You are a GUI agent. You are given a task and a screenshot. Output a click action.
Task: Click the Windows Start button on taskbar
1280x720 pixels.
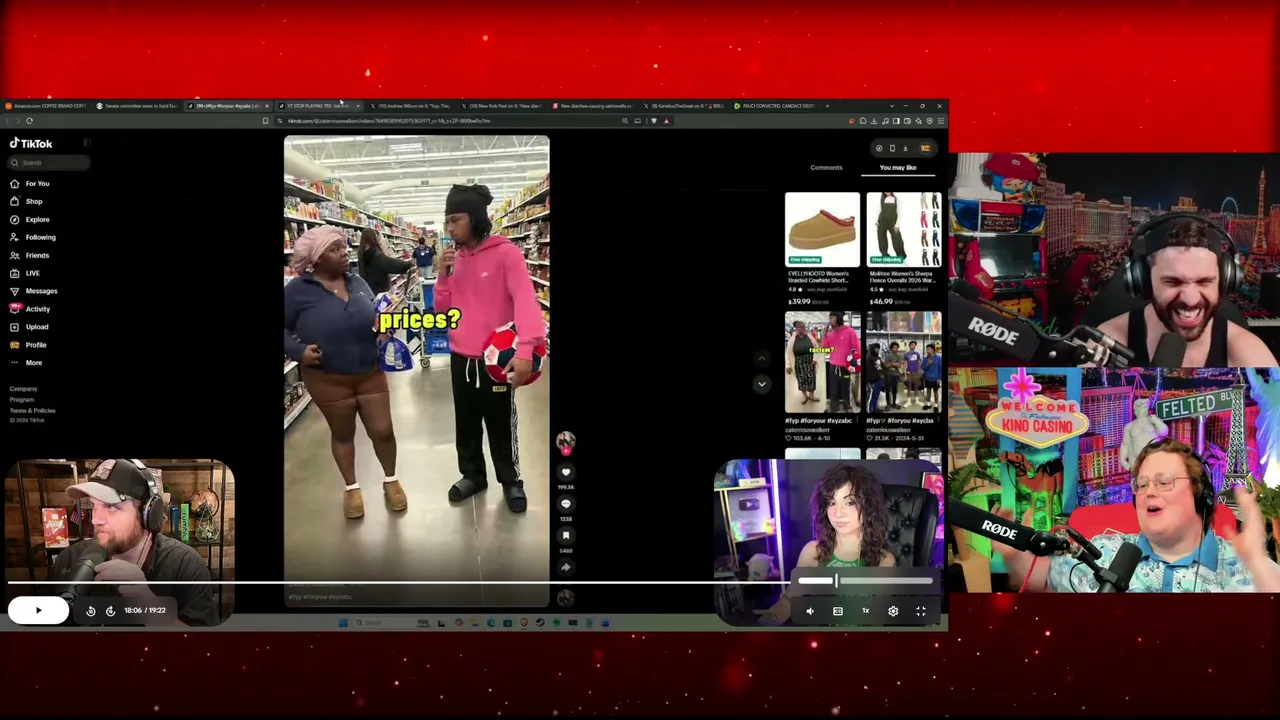point(343,623)
